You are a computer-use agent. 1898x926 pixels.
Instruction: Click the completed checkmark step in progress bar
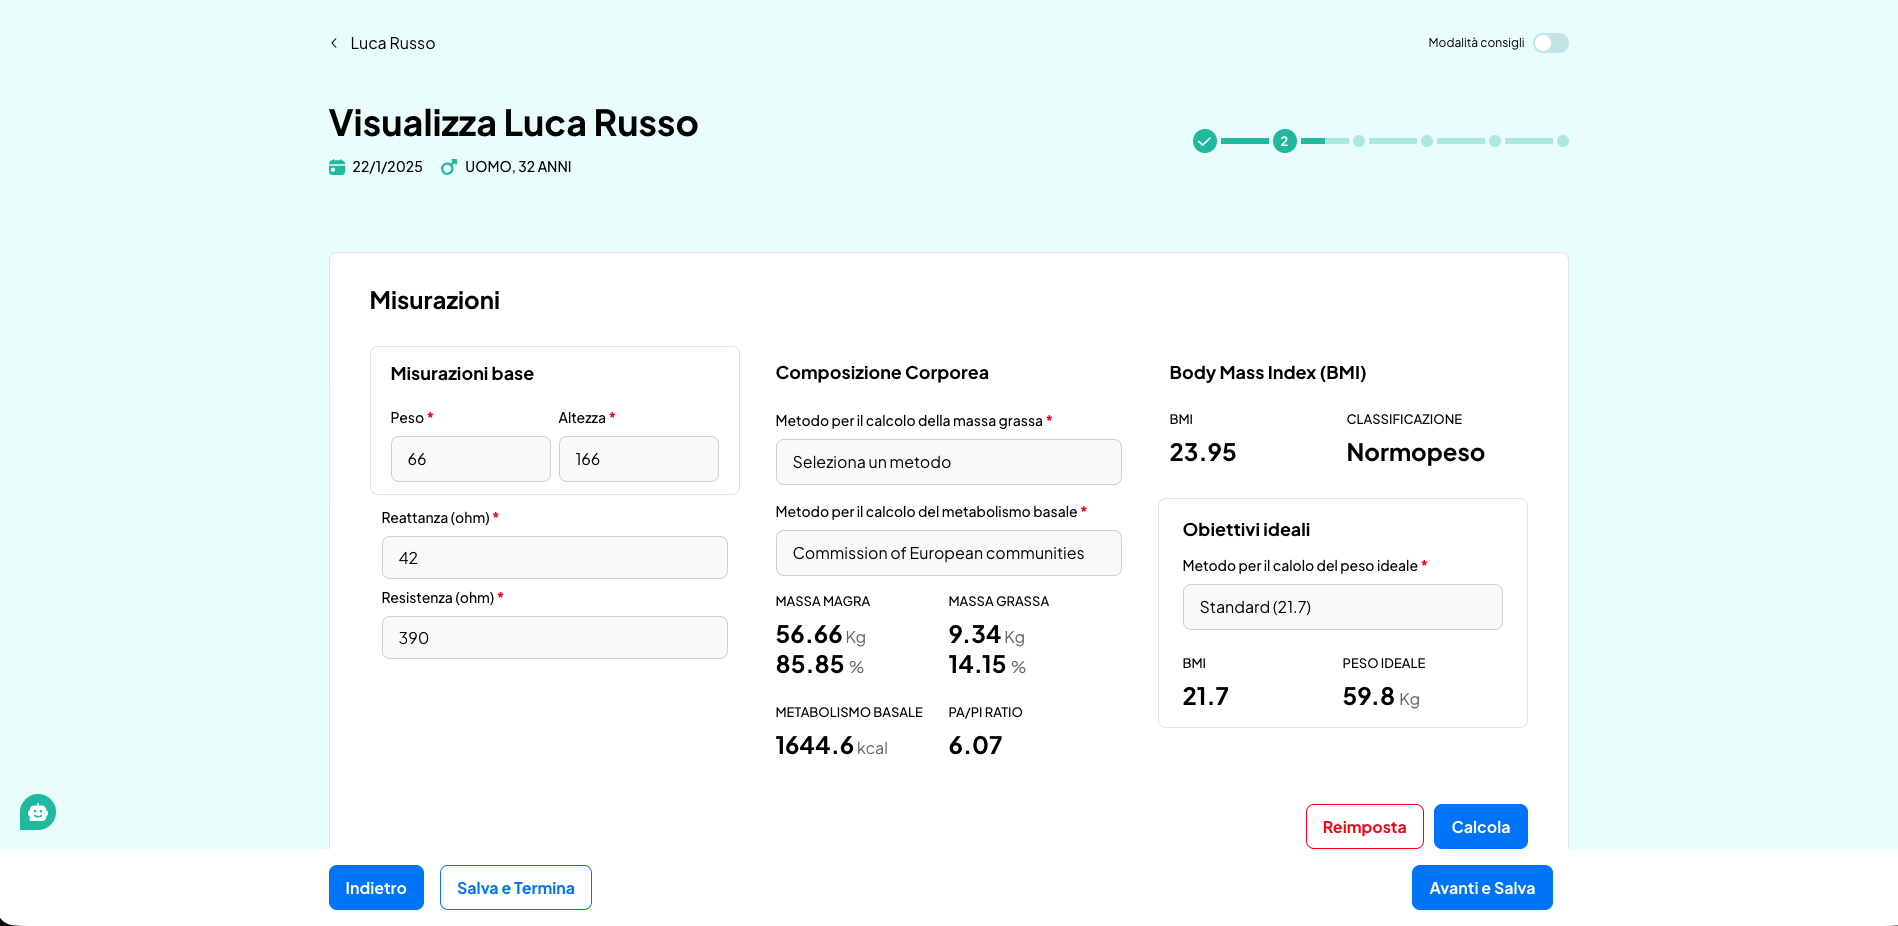1205,141
